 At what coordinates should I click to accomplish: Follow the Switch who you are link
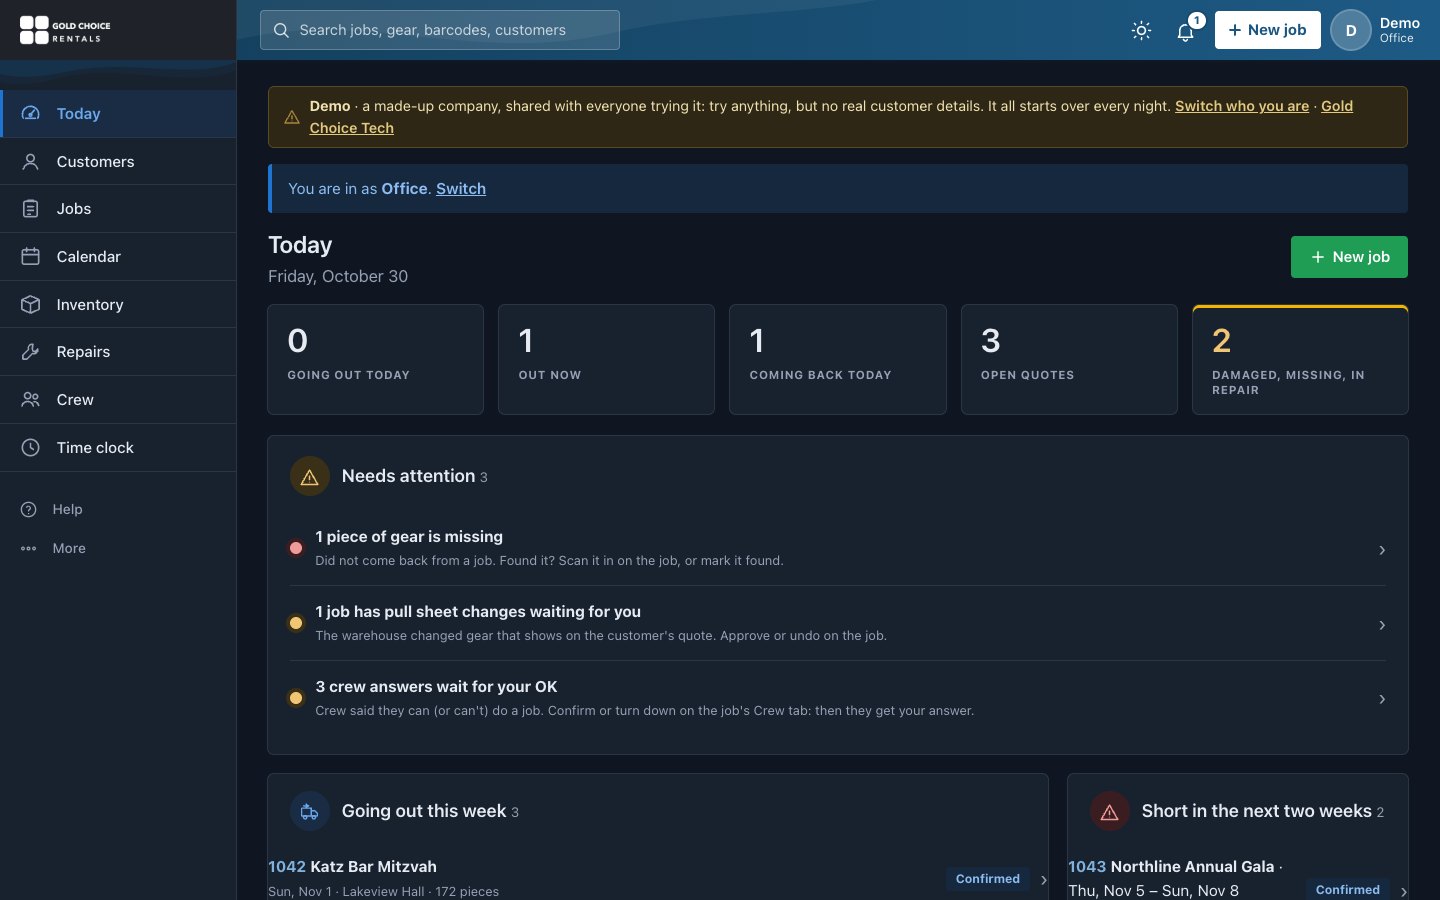click(x=1242, y=106)
